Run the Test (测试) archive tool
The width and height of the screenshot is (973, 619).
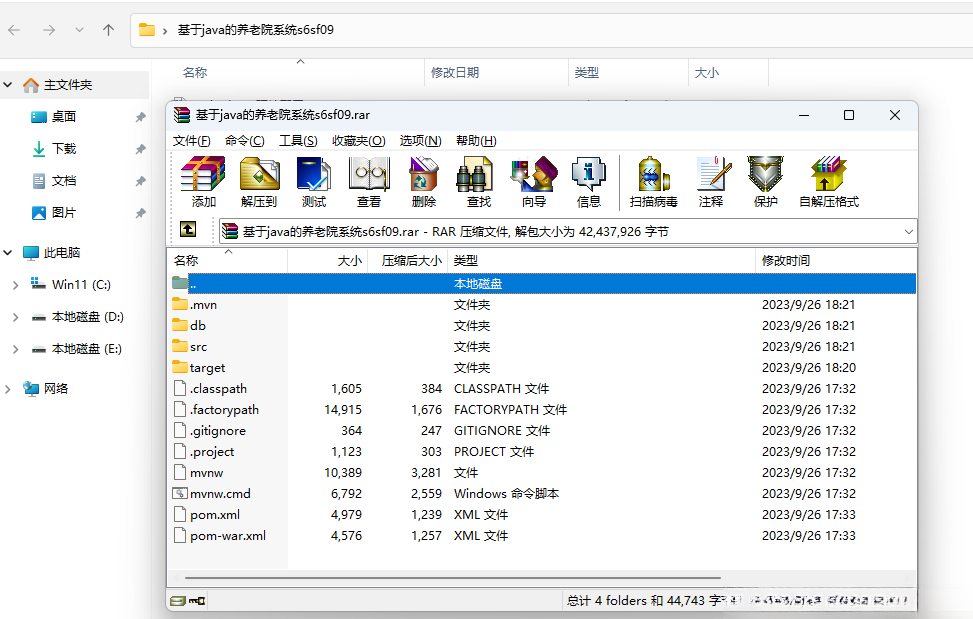tap(314, 181)
